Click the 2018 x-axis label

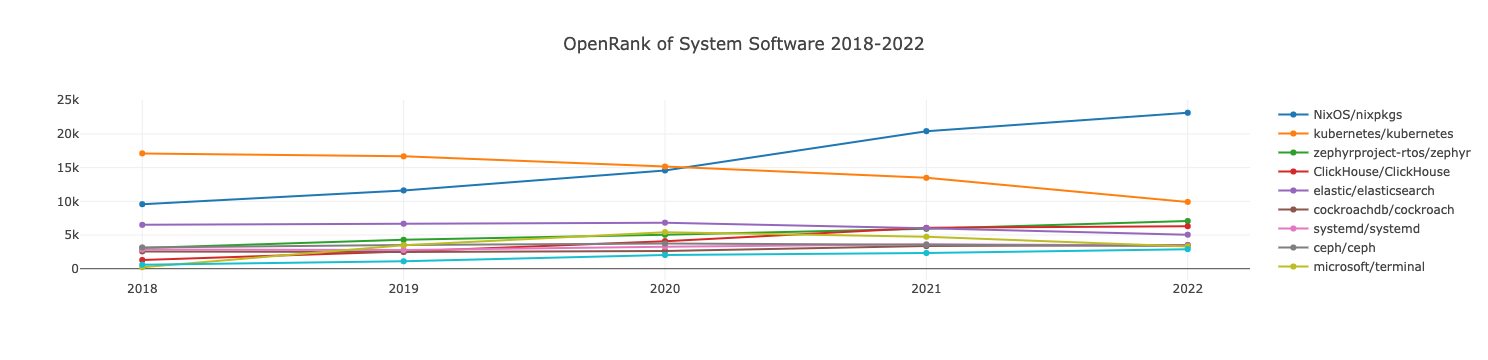(x=142, y=289)
